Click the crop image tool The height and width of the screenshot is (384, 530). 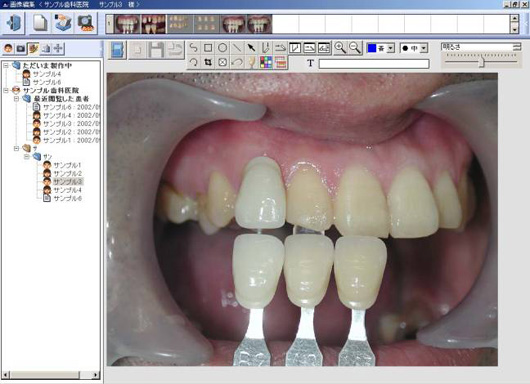coord(208,63)
